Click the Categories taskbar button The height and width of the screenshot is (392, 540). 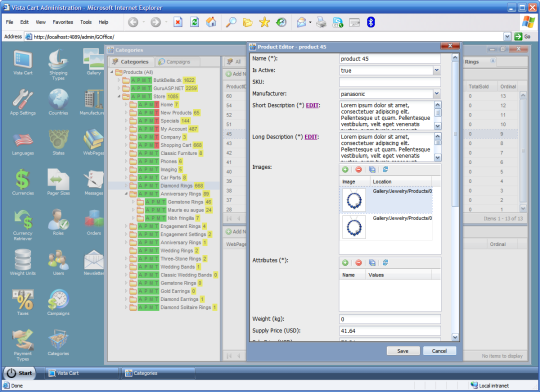pyautogui.click(x=159, y=373)
